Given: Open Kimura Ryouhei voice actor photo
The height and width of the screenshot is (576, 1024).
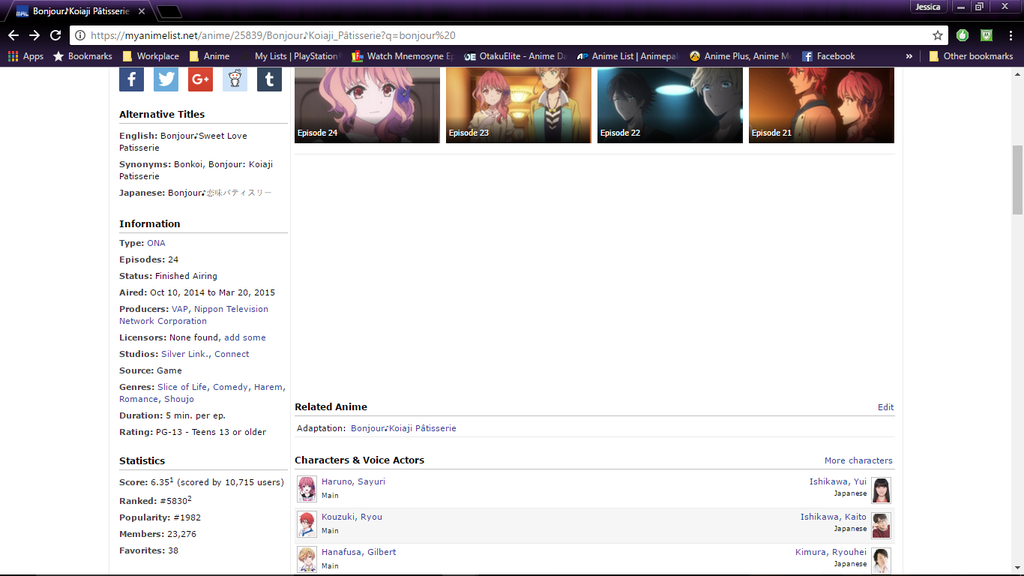Looking at the screenshot, I should point(881,560).
